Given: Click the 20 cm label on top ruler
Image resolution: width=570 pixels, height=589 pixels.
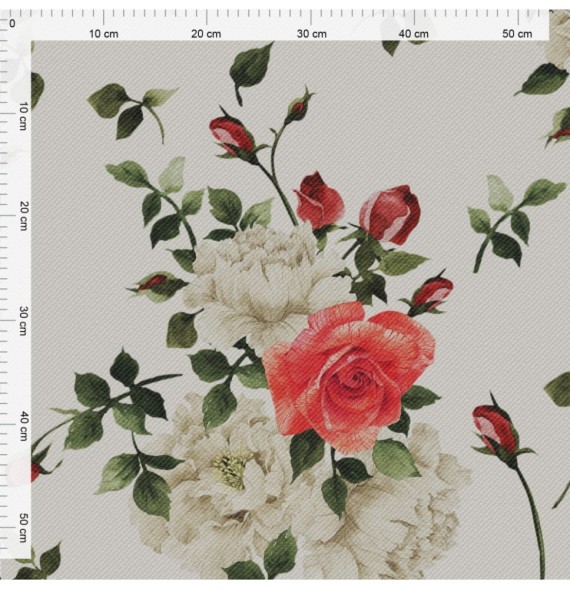Looking at the screenshot, I should [x=206, y=34].
